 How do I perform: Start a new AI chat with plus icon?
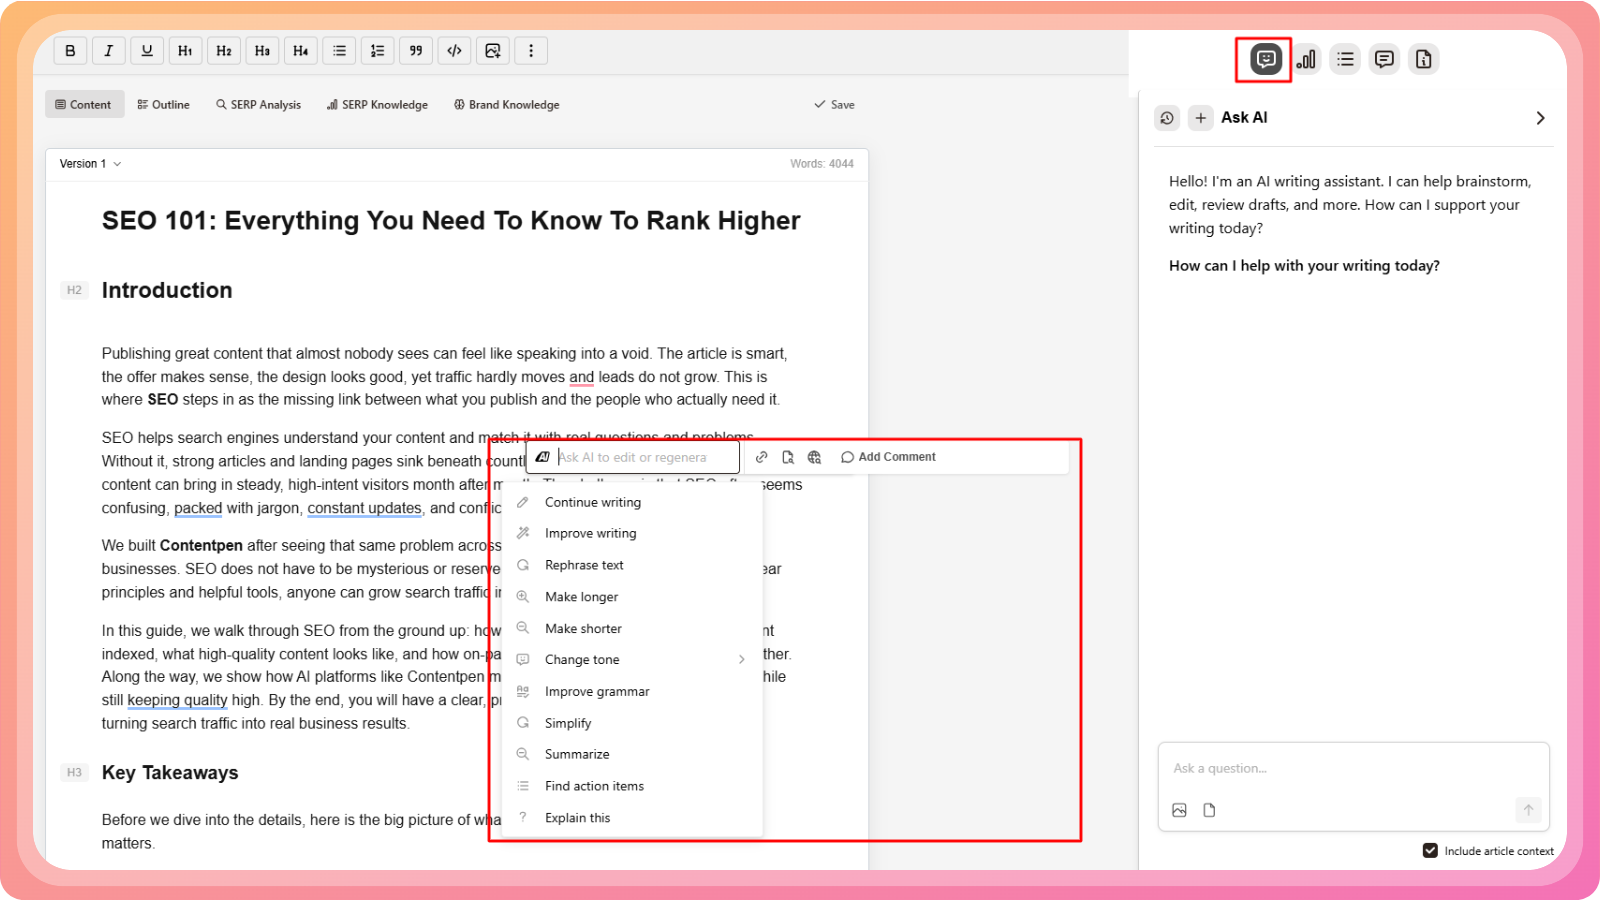click(1200, 118)
